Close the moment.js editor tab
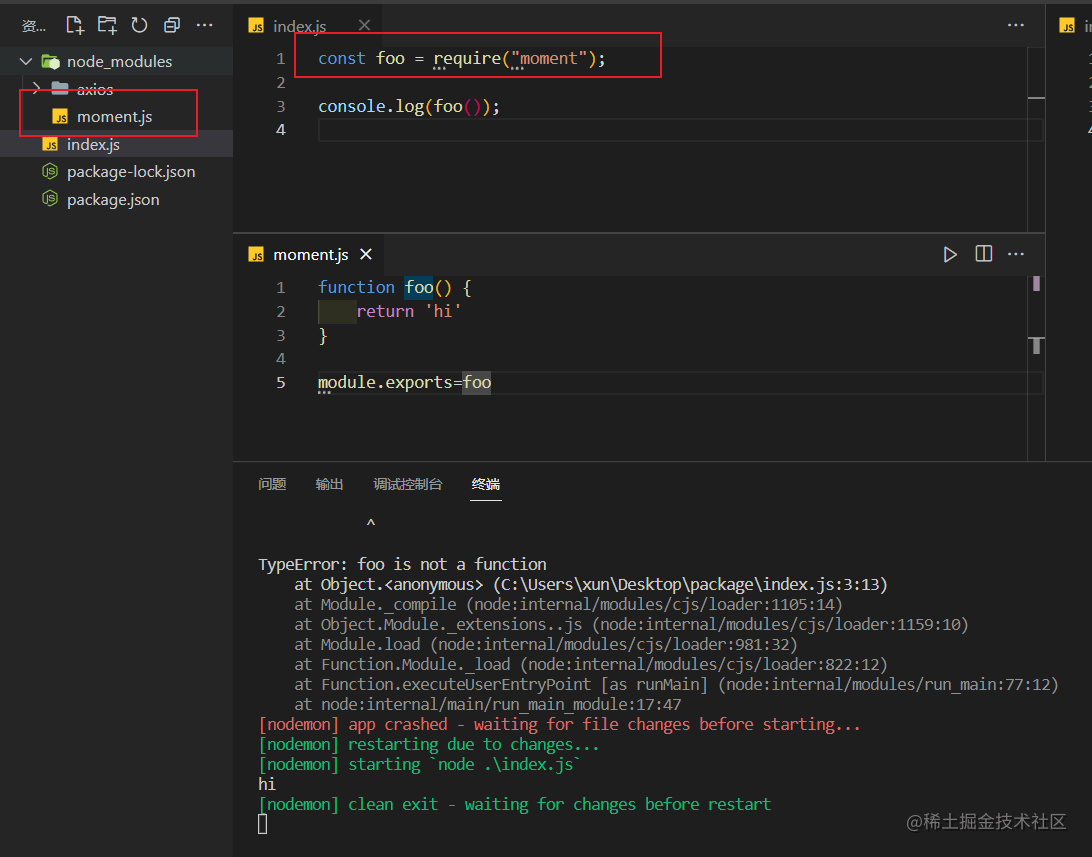 coord(365,254)
